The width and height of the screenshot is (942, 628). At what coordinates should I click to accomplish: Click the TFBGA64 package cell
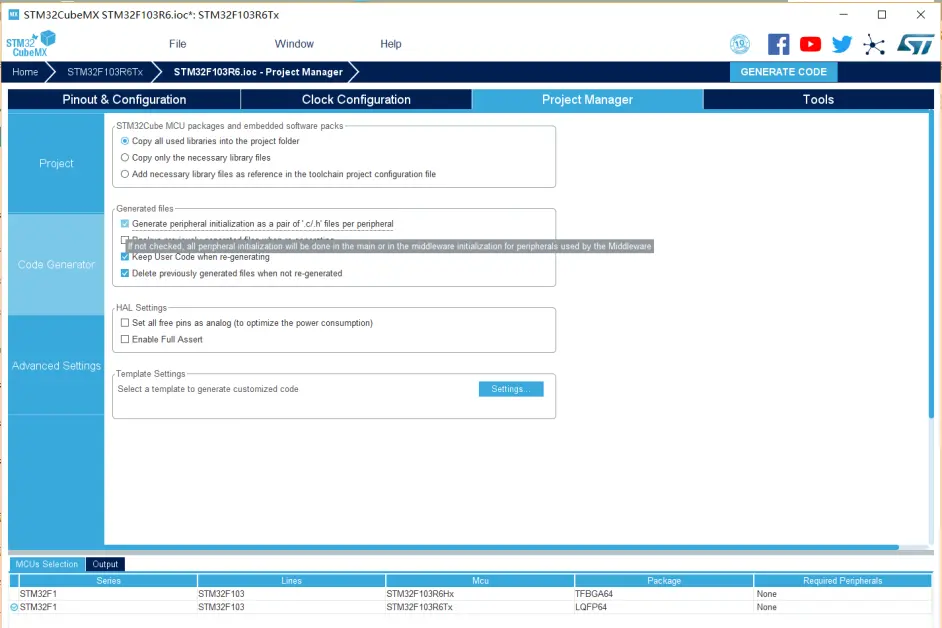tap(664, 594)
